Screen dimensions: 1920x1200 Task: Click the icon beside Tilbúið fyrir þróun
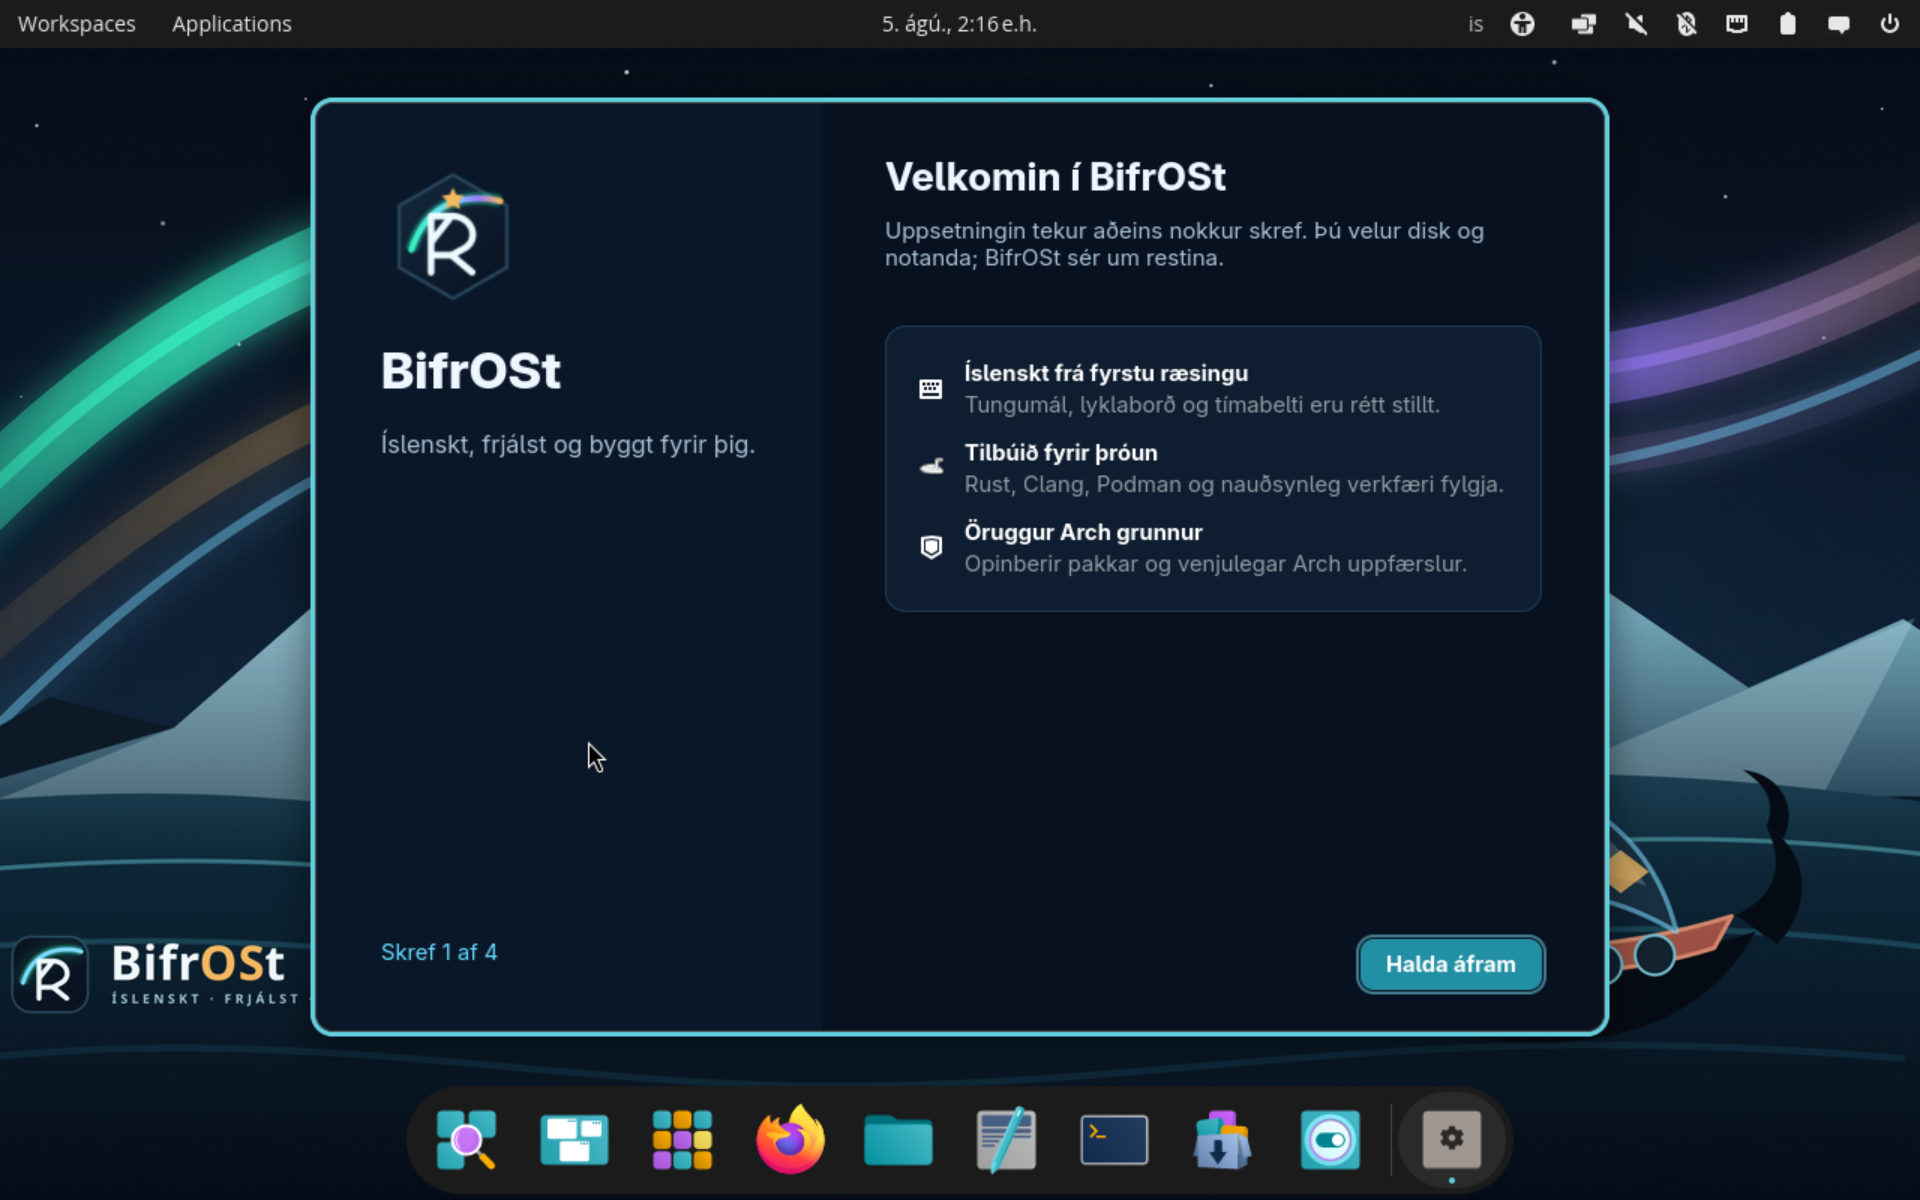pos(931,467)
